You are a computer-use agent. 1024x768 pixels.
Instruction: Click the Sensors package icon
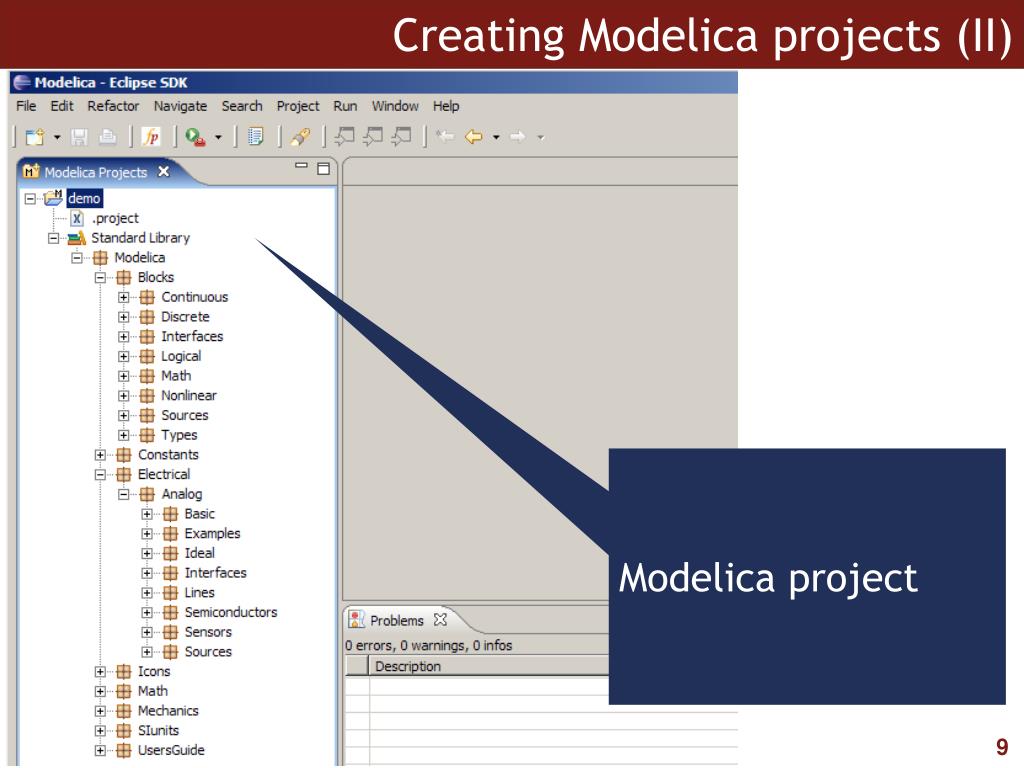click(170, 632)
